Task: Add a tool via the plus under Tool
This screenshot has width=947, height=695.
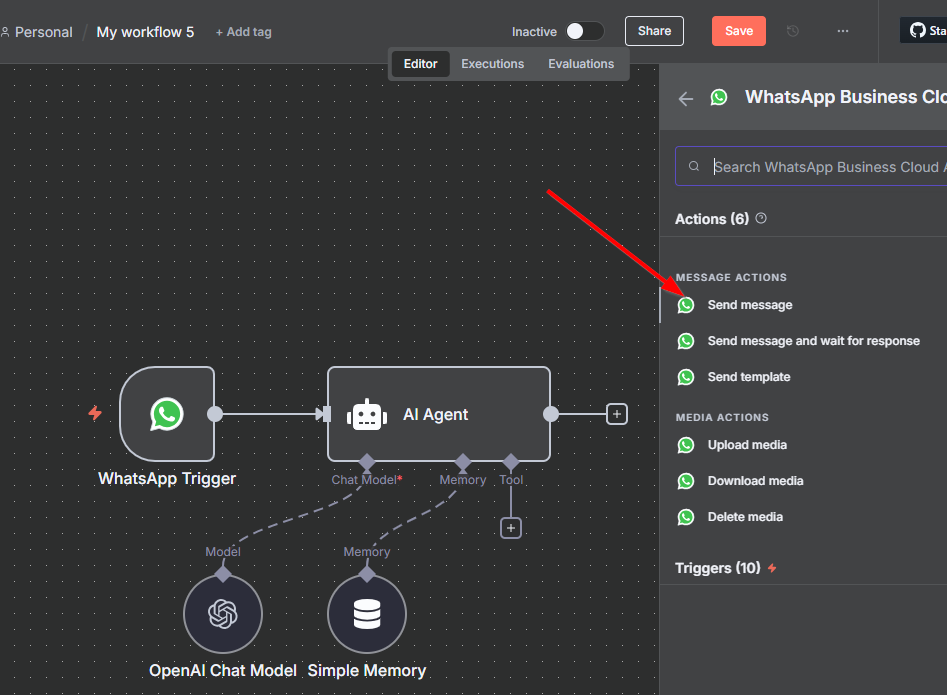Action: tap(511, 528)
